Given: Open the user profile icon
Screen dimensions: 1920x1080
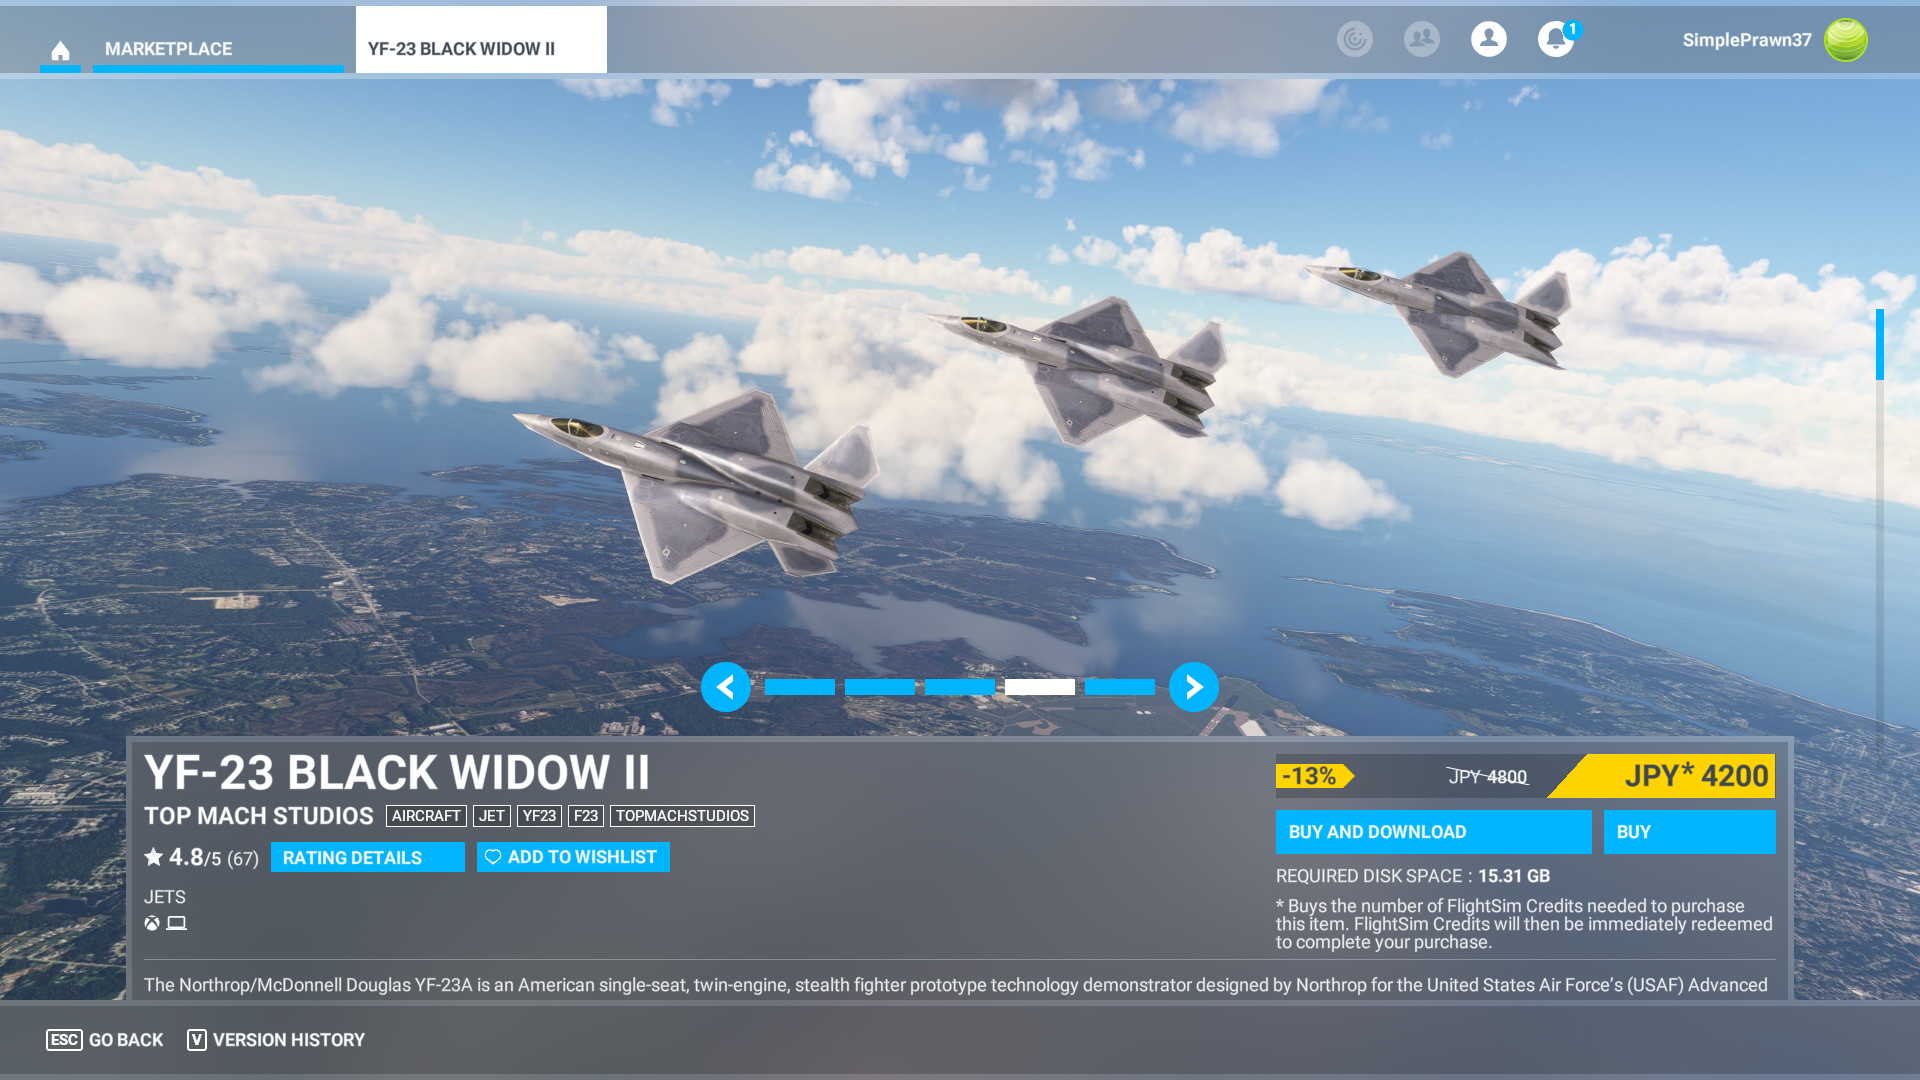Looking at the screenshot, I should point(1488,39).
